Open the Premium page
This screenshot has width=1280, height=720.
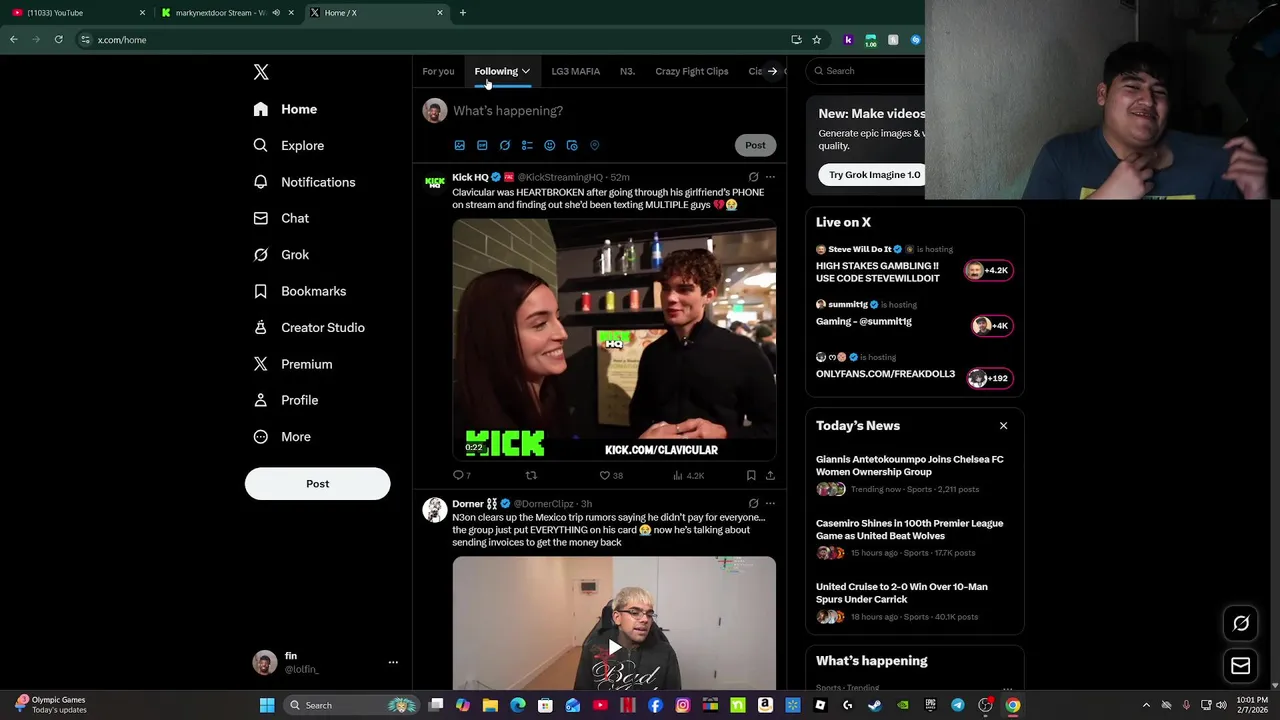pyautogui.click(x=293, y=364)
